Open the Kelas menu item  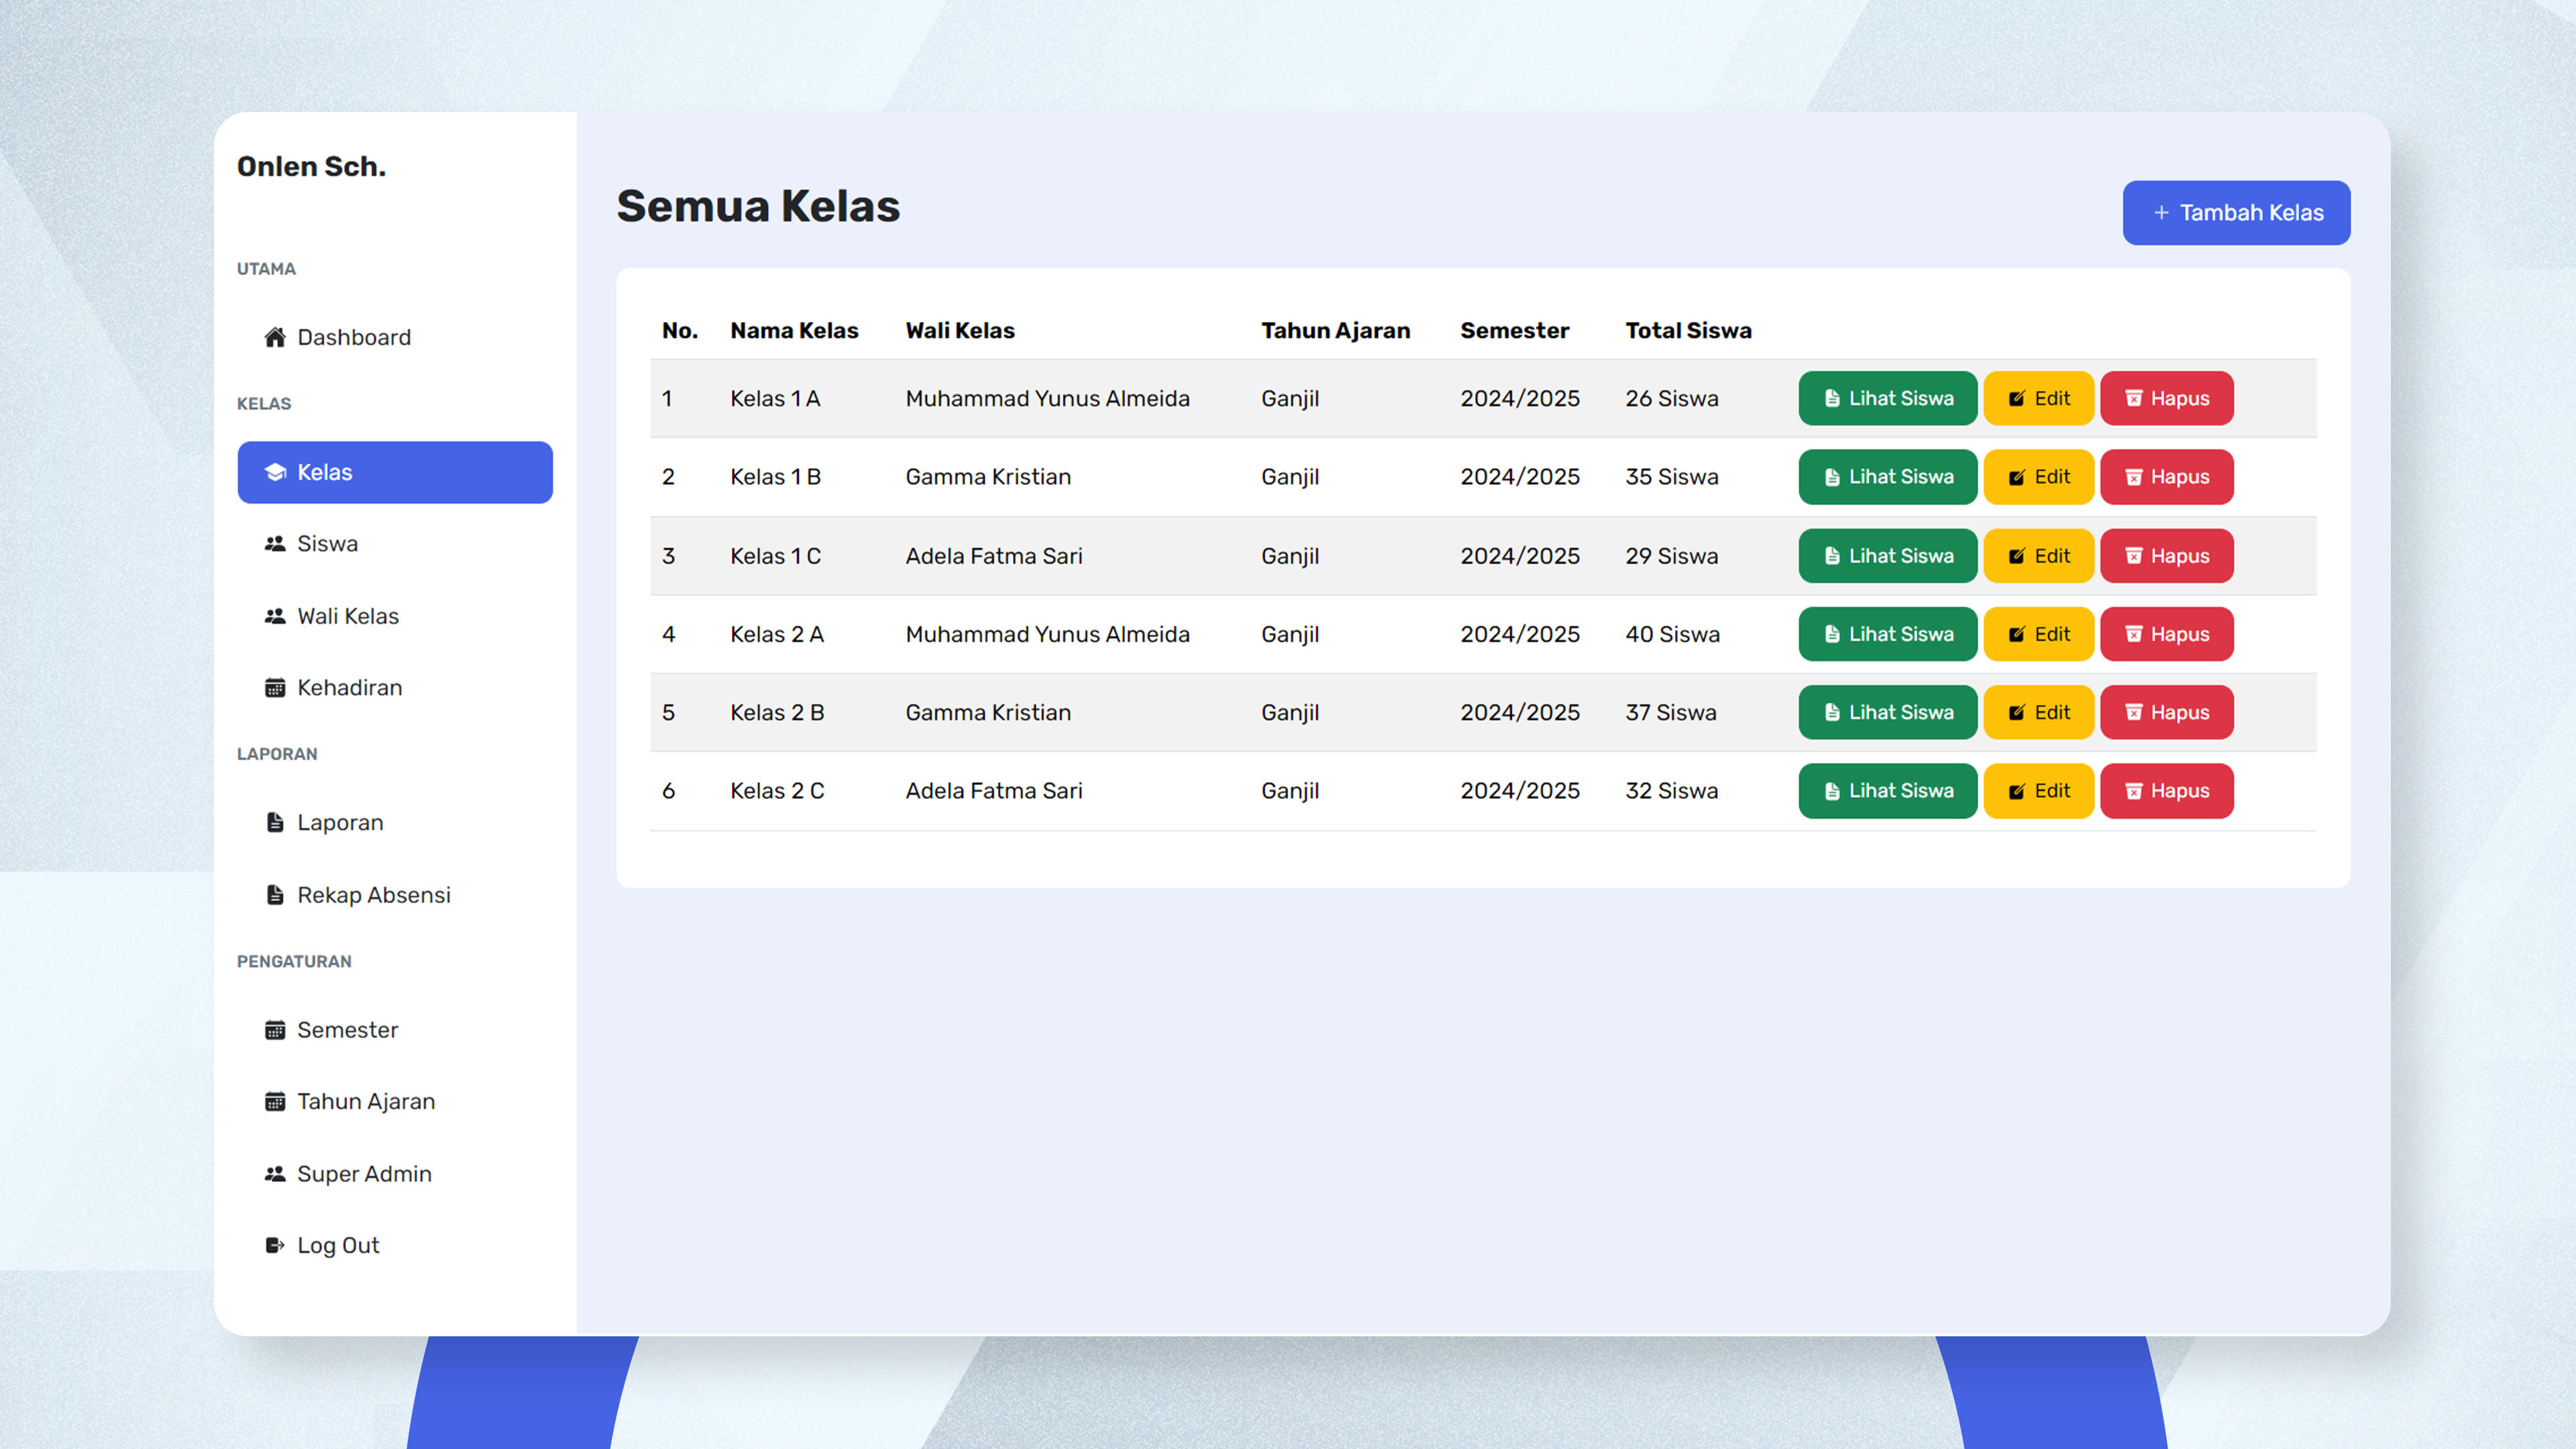point(395,472)
